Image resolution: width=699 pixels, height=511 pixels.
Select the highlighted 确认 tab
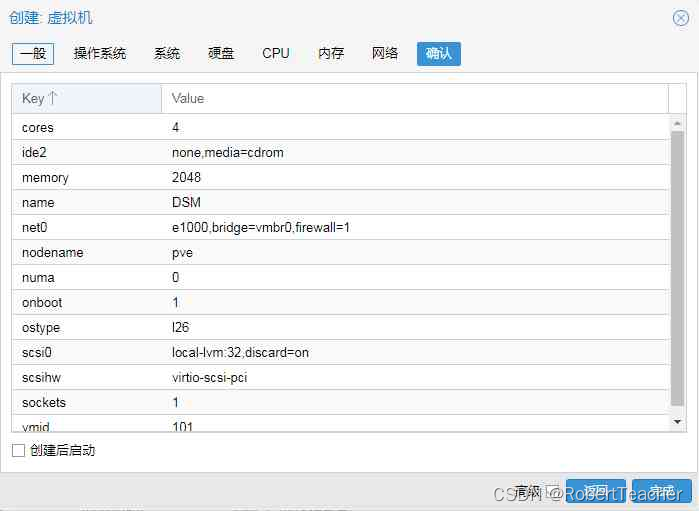(x=439, y=54)
